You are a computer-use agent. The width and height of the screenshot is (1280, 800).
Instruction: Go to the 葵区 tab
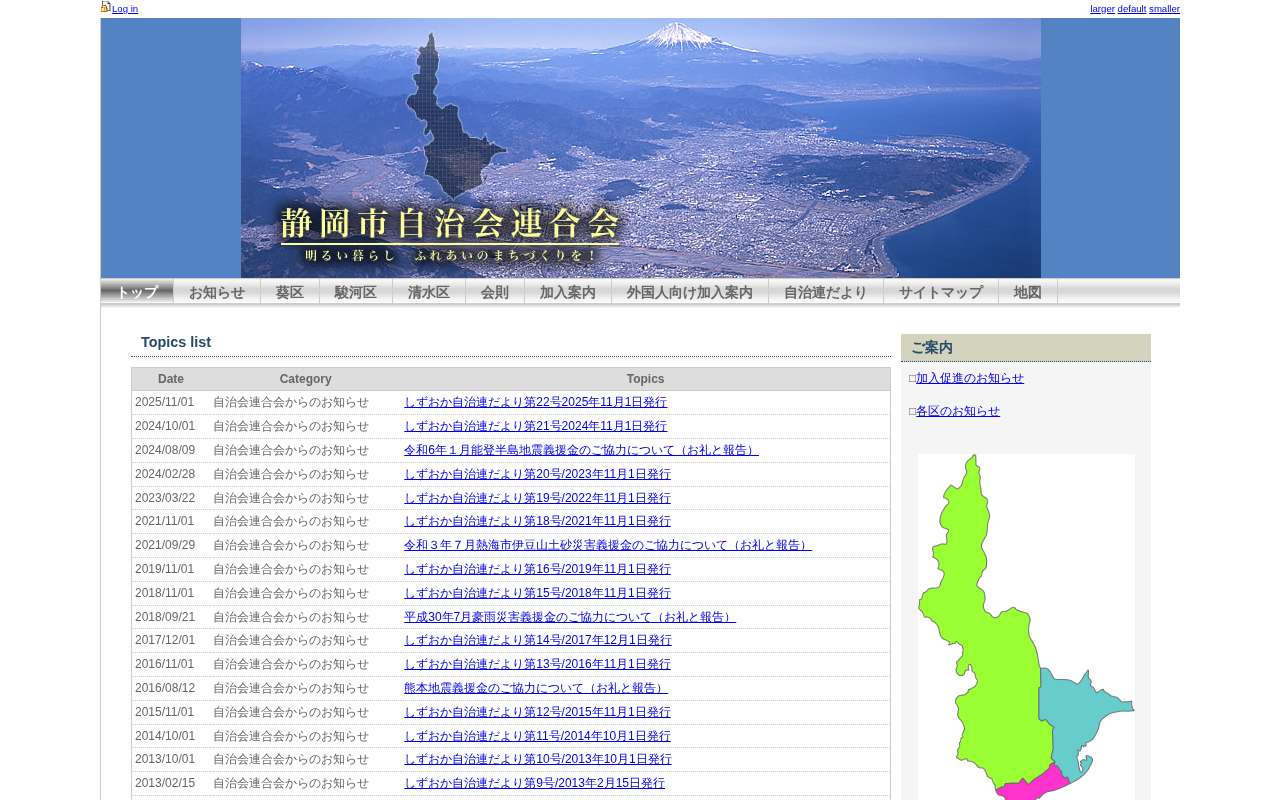290,292
